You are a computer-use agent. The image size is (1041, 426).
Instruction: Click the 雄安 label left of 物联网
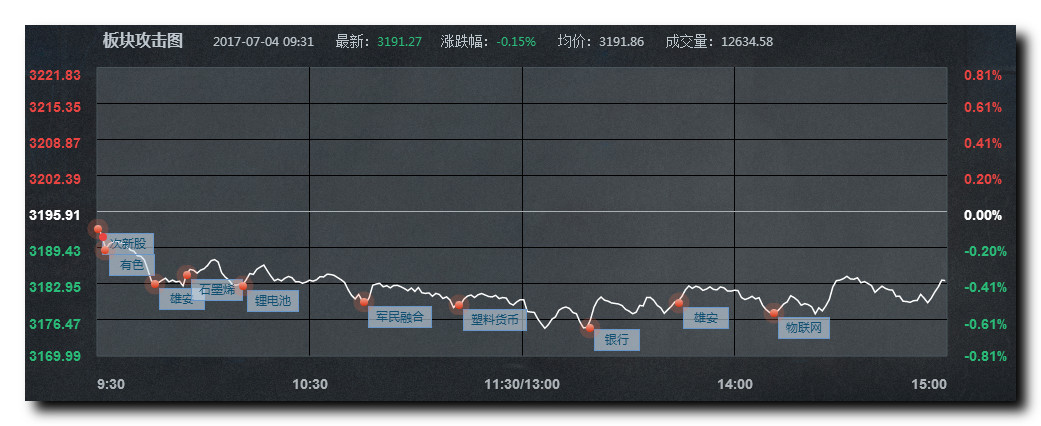(x=705, y=318)
